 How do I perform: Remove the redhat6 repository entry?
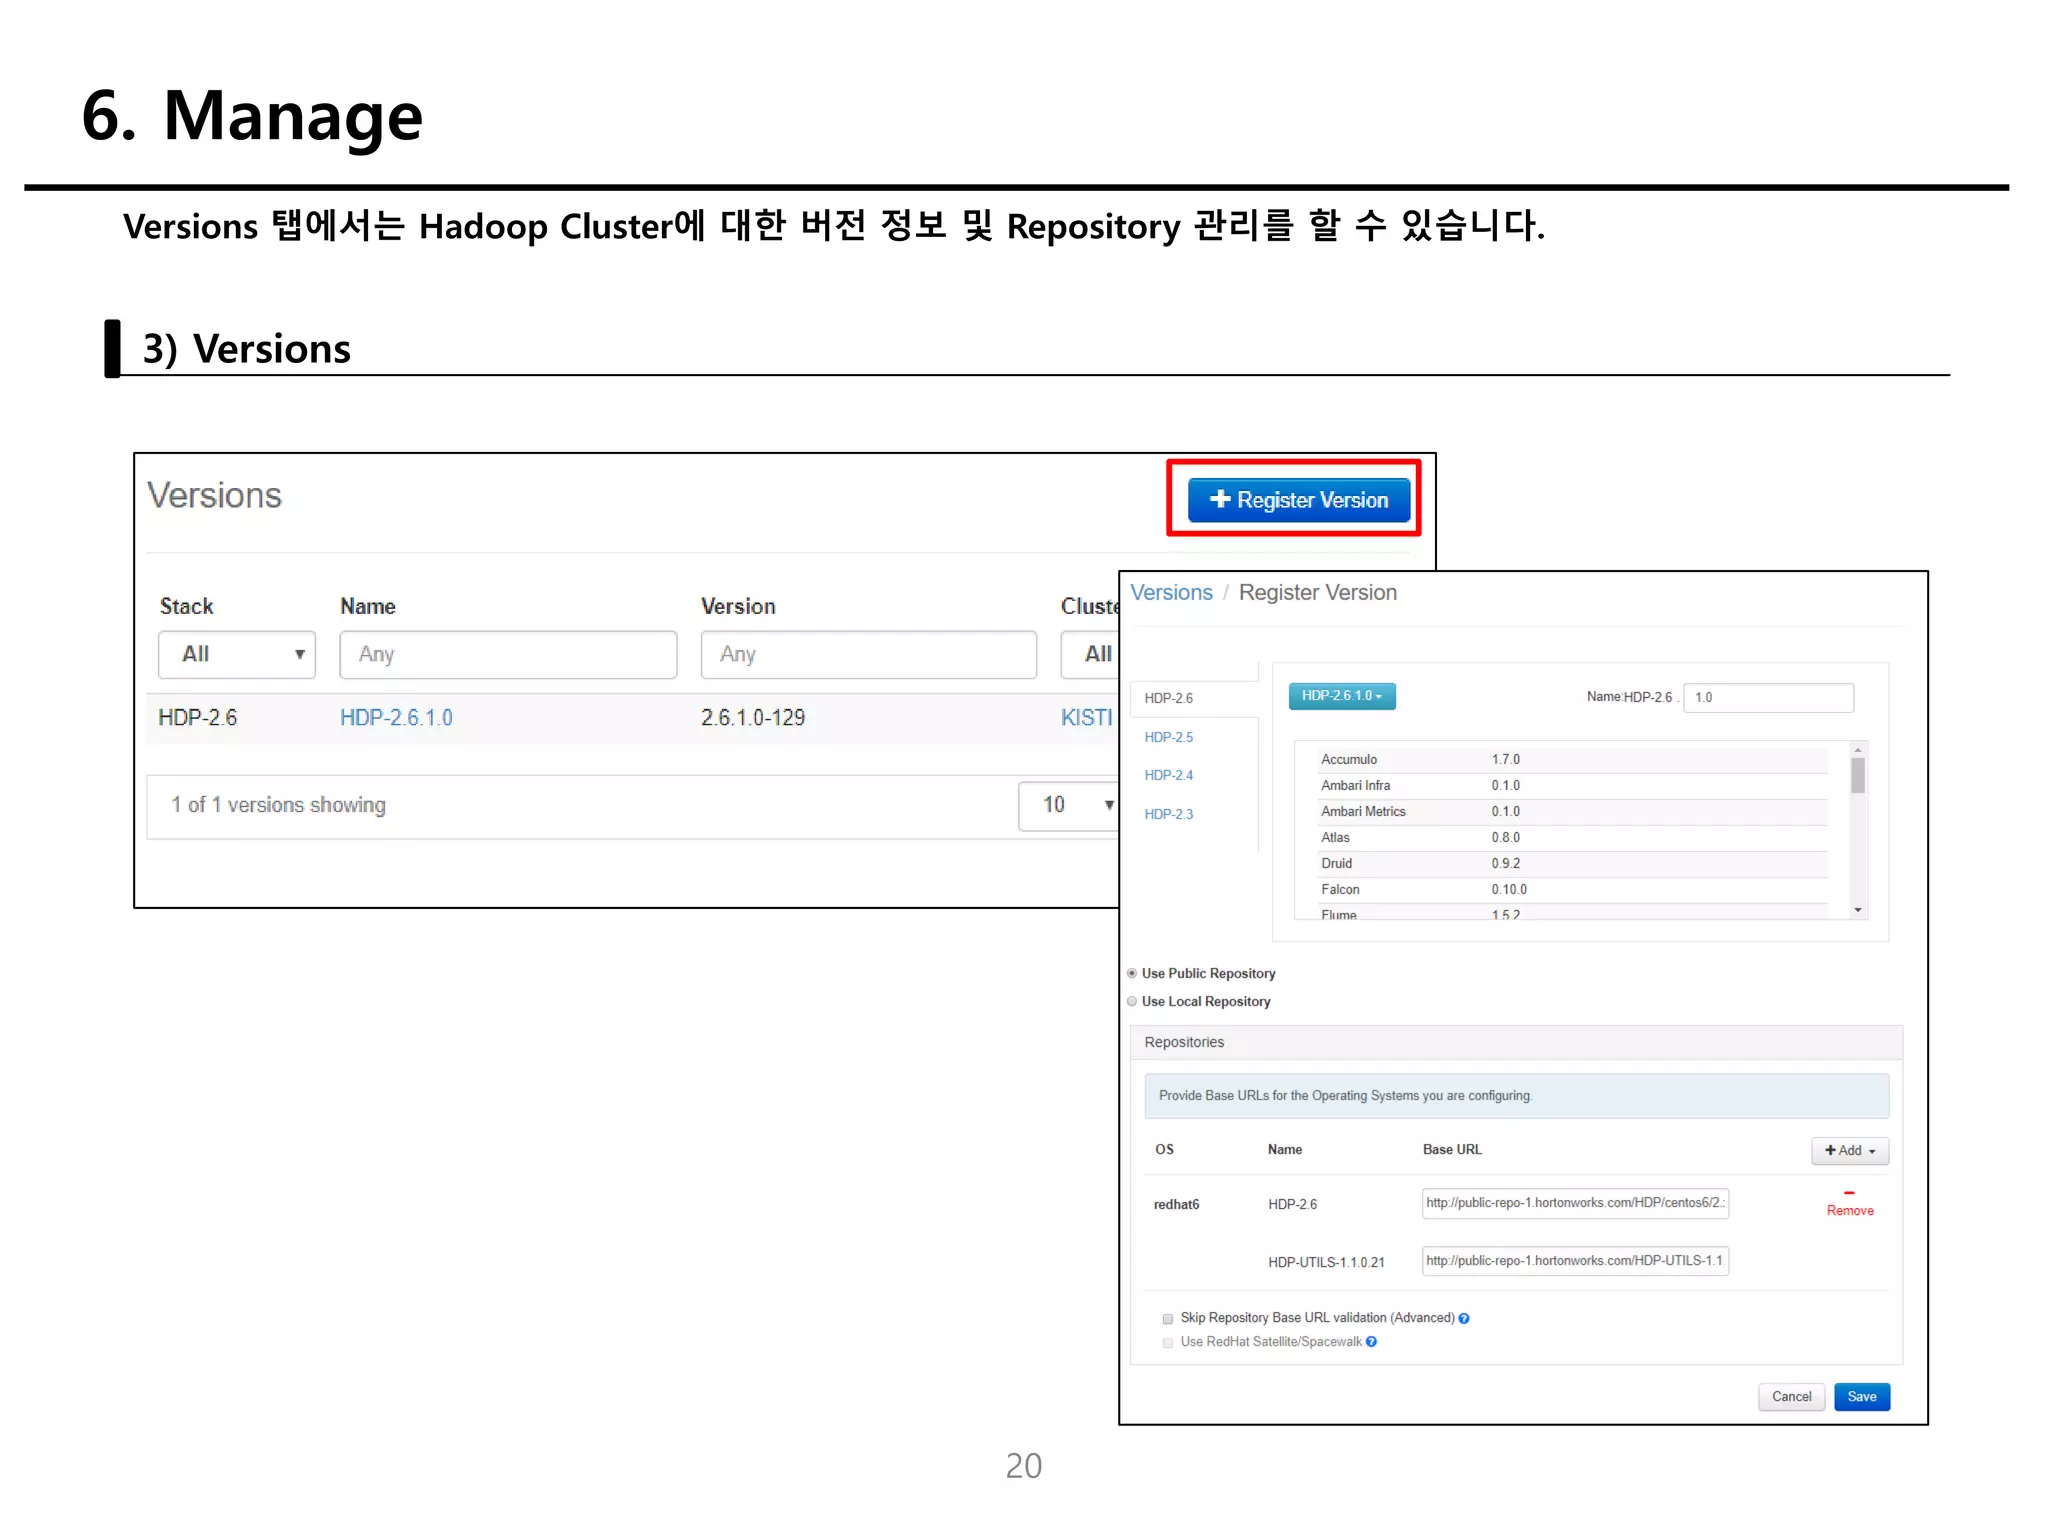(x=1850, y=1203)
